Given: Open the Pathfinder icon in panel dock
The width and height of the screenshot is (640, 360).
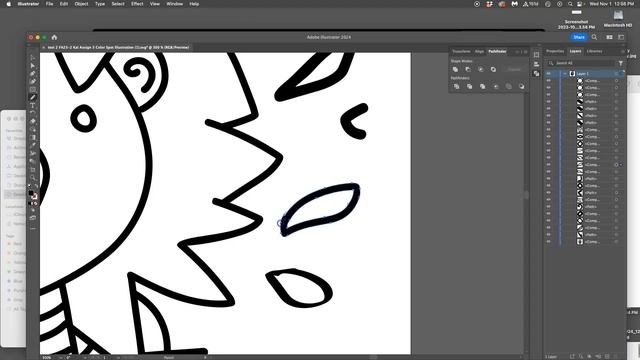Looking at the screenshot, I should [536, 73].
